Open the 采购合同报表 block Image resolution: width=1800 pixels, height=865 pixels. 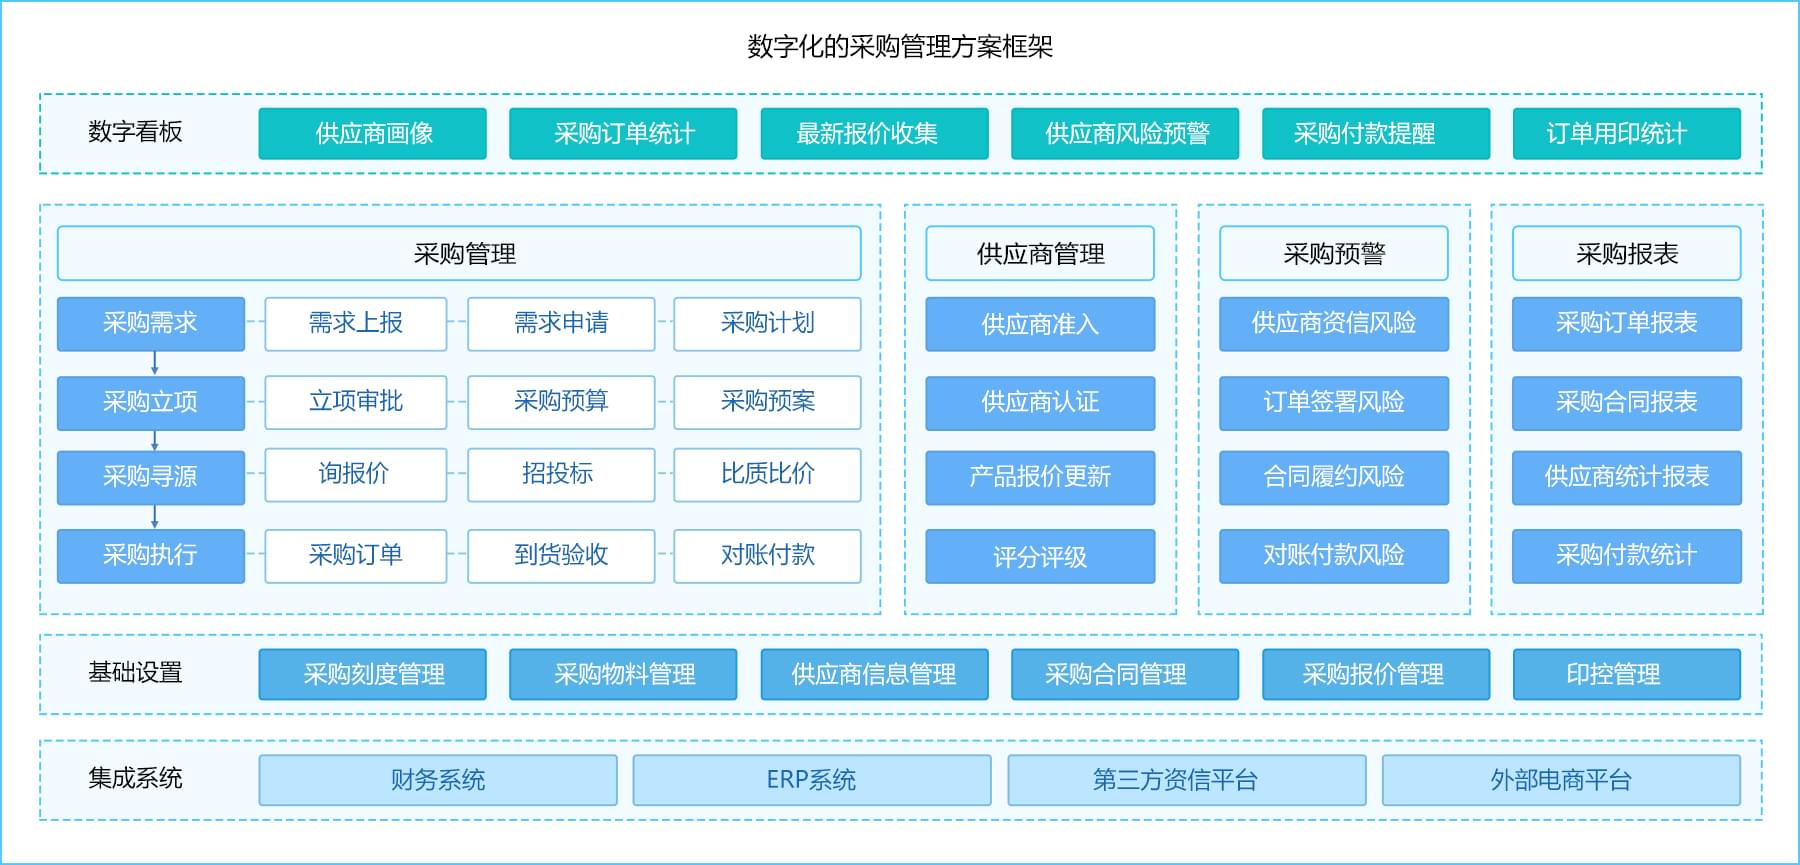[x=1626, y=403]
